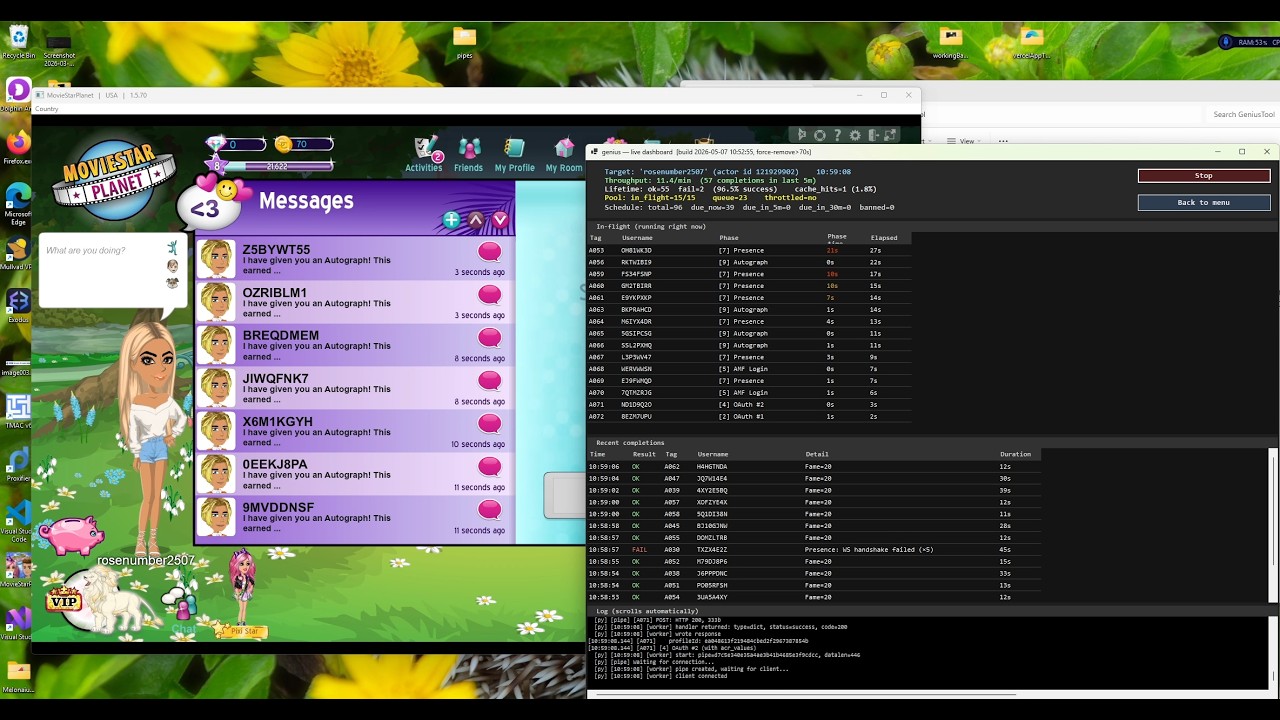This screenshot has width=1280, height=720.
Task: Toggle fullscreen game view icon
Action: click(892, 135)
